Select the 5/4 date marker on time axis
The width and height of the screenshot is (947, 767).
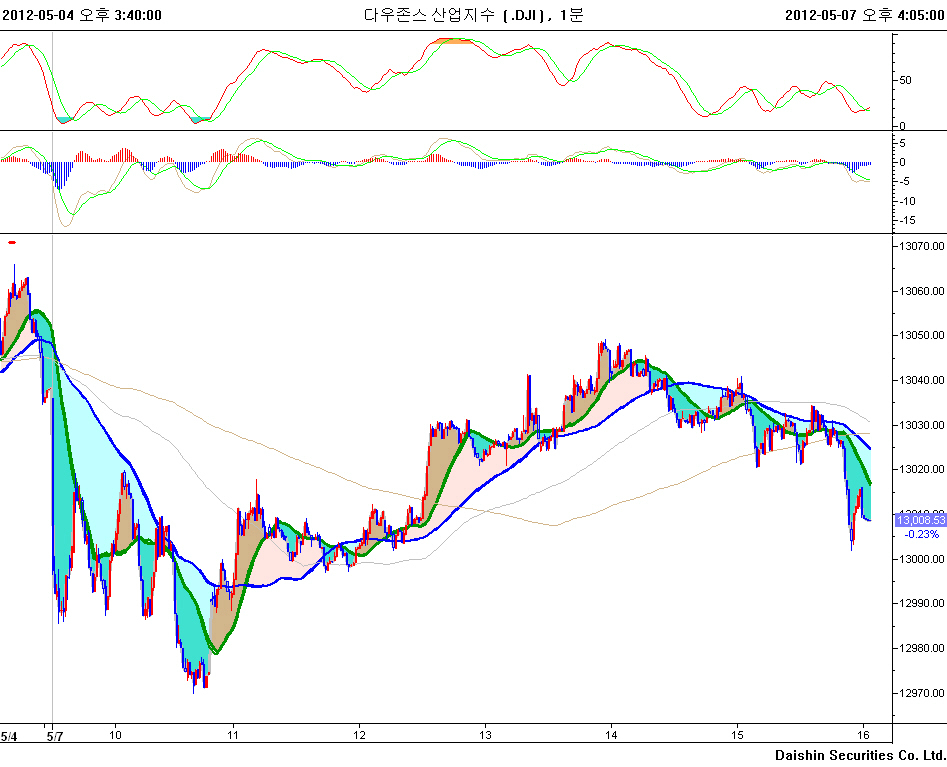pyautogui.click(x=9, y=735)
